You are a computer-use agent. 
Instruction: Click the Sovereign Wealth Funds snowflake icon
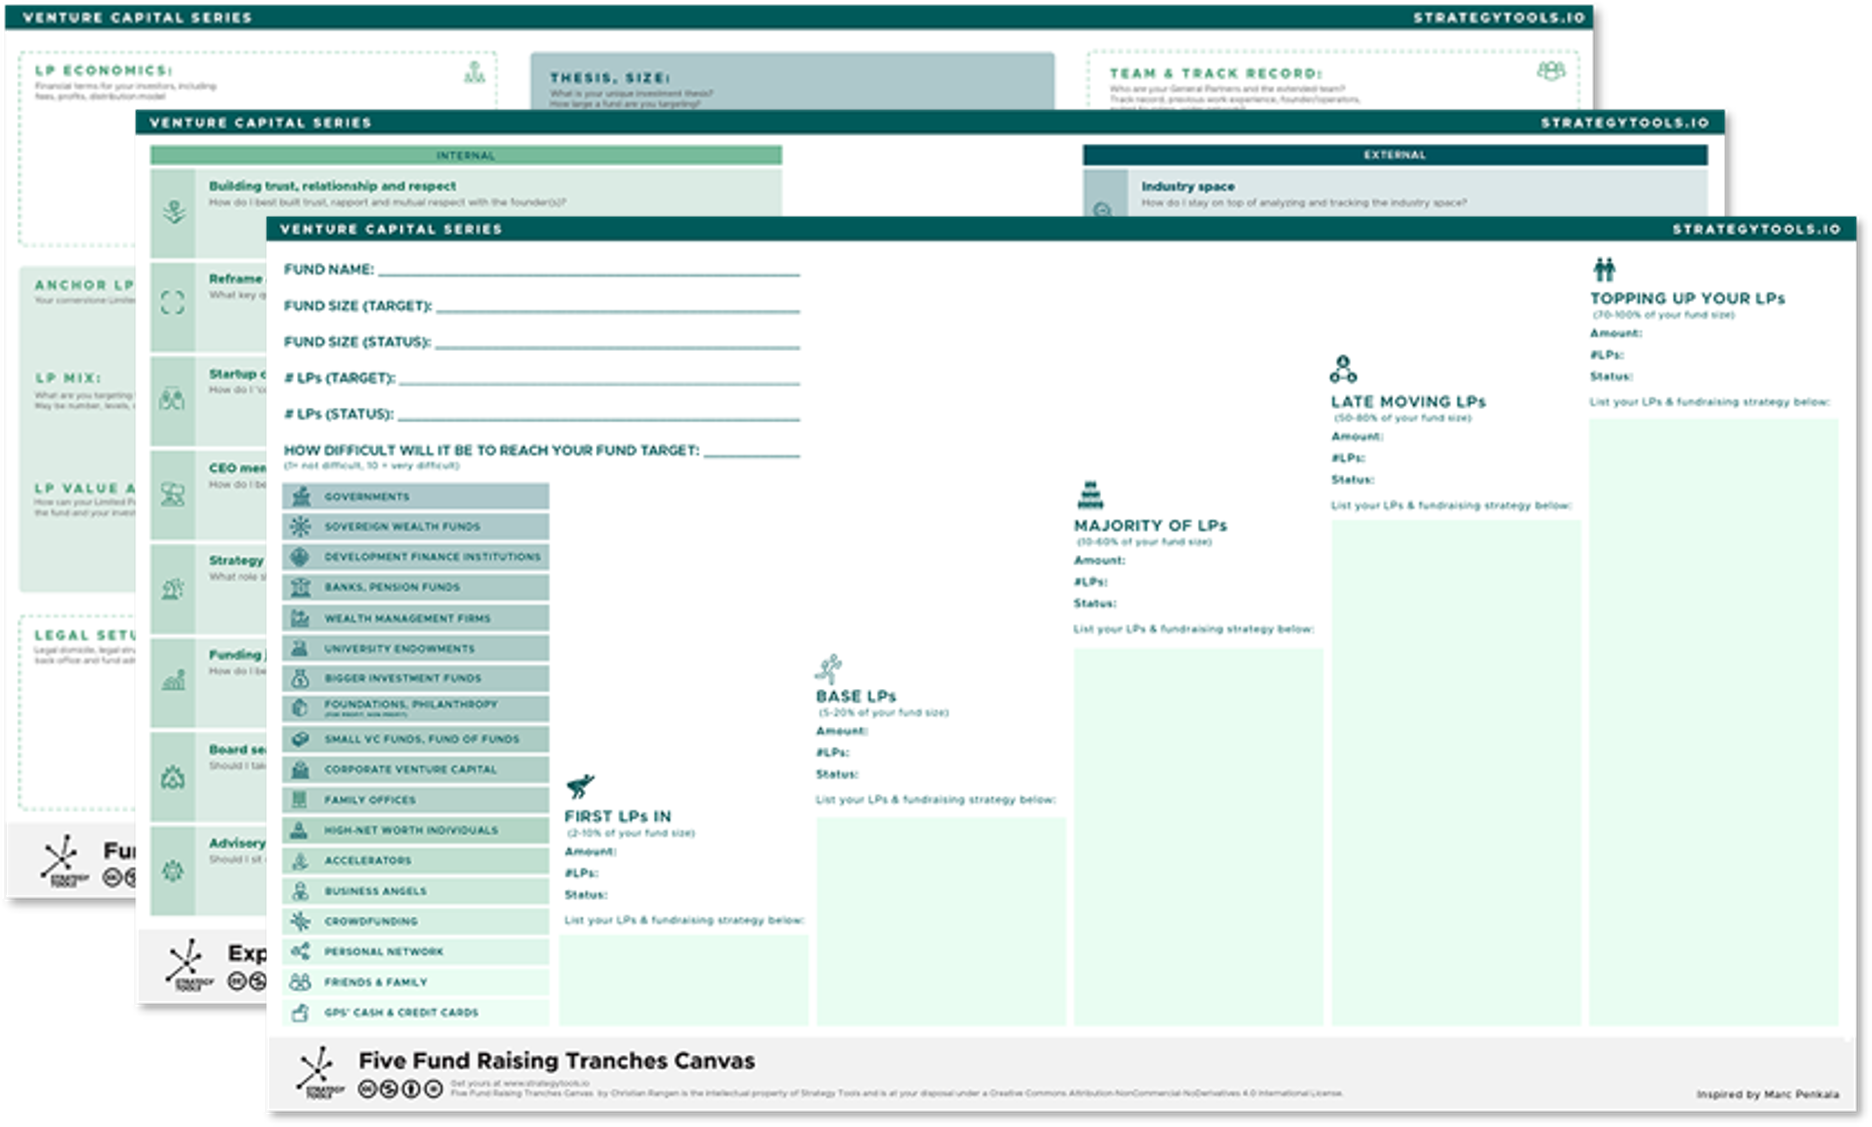click(300, 526)
